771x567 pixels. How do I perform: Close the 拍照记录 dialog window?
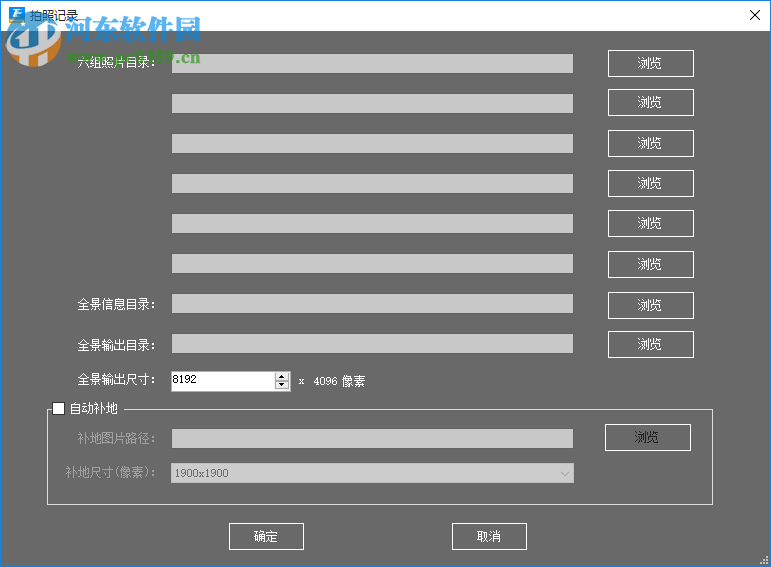tap(755, 15)
